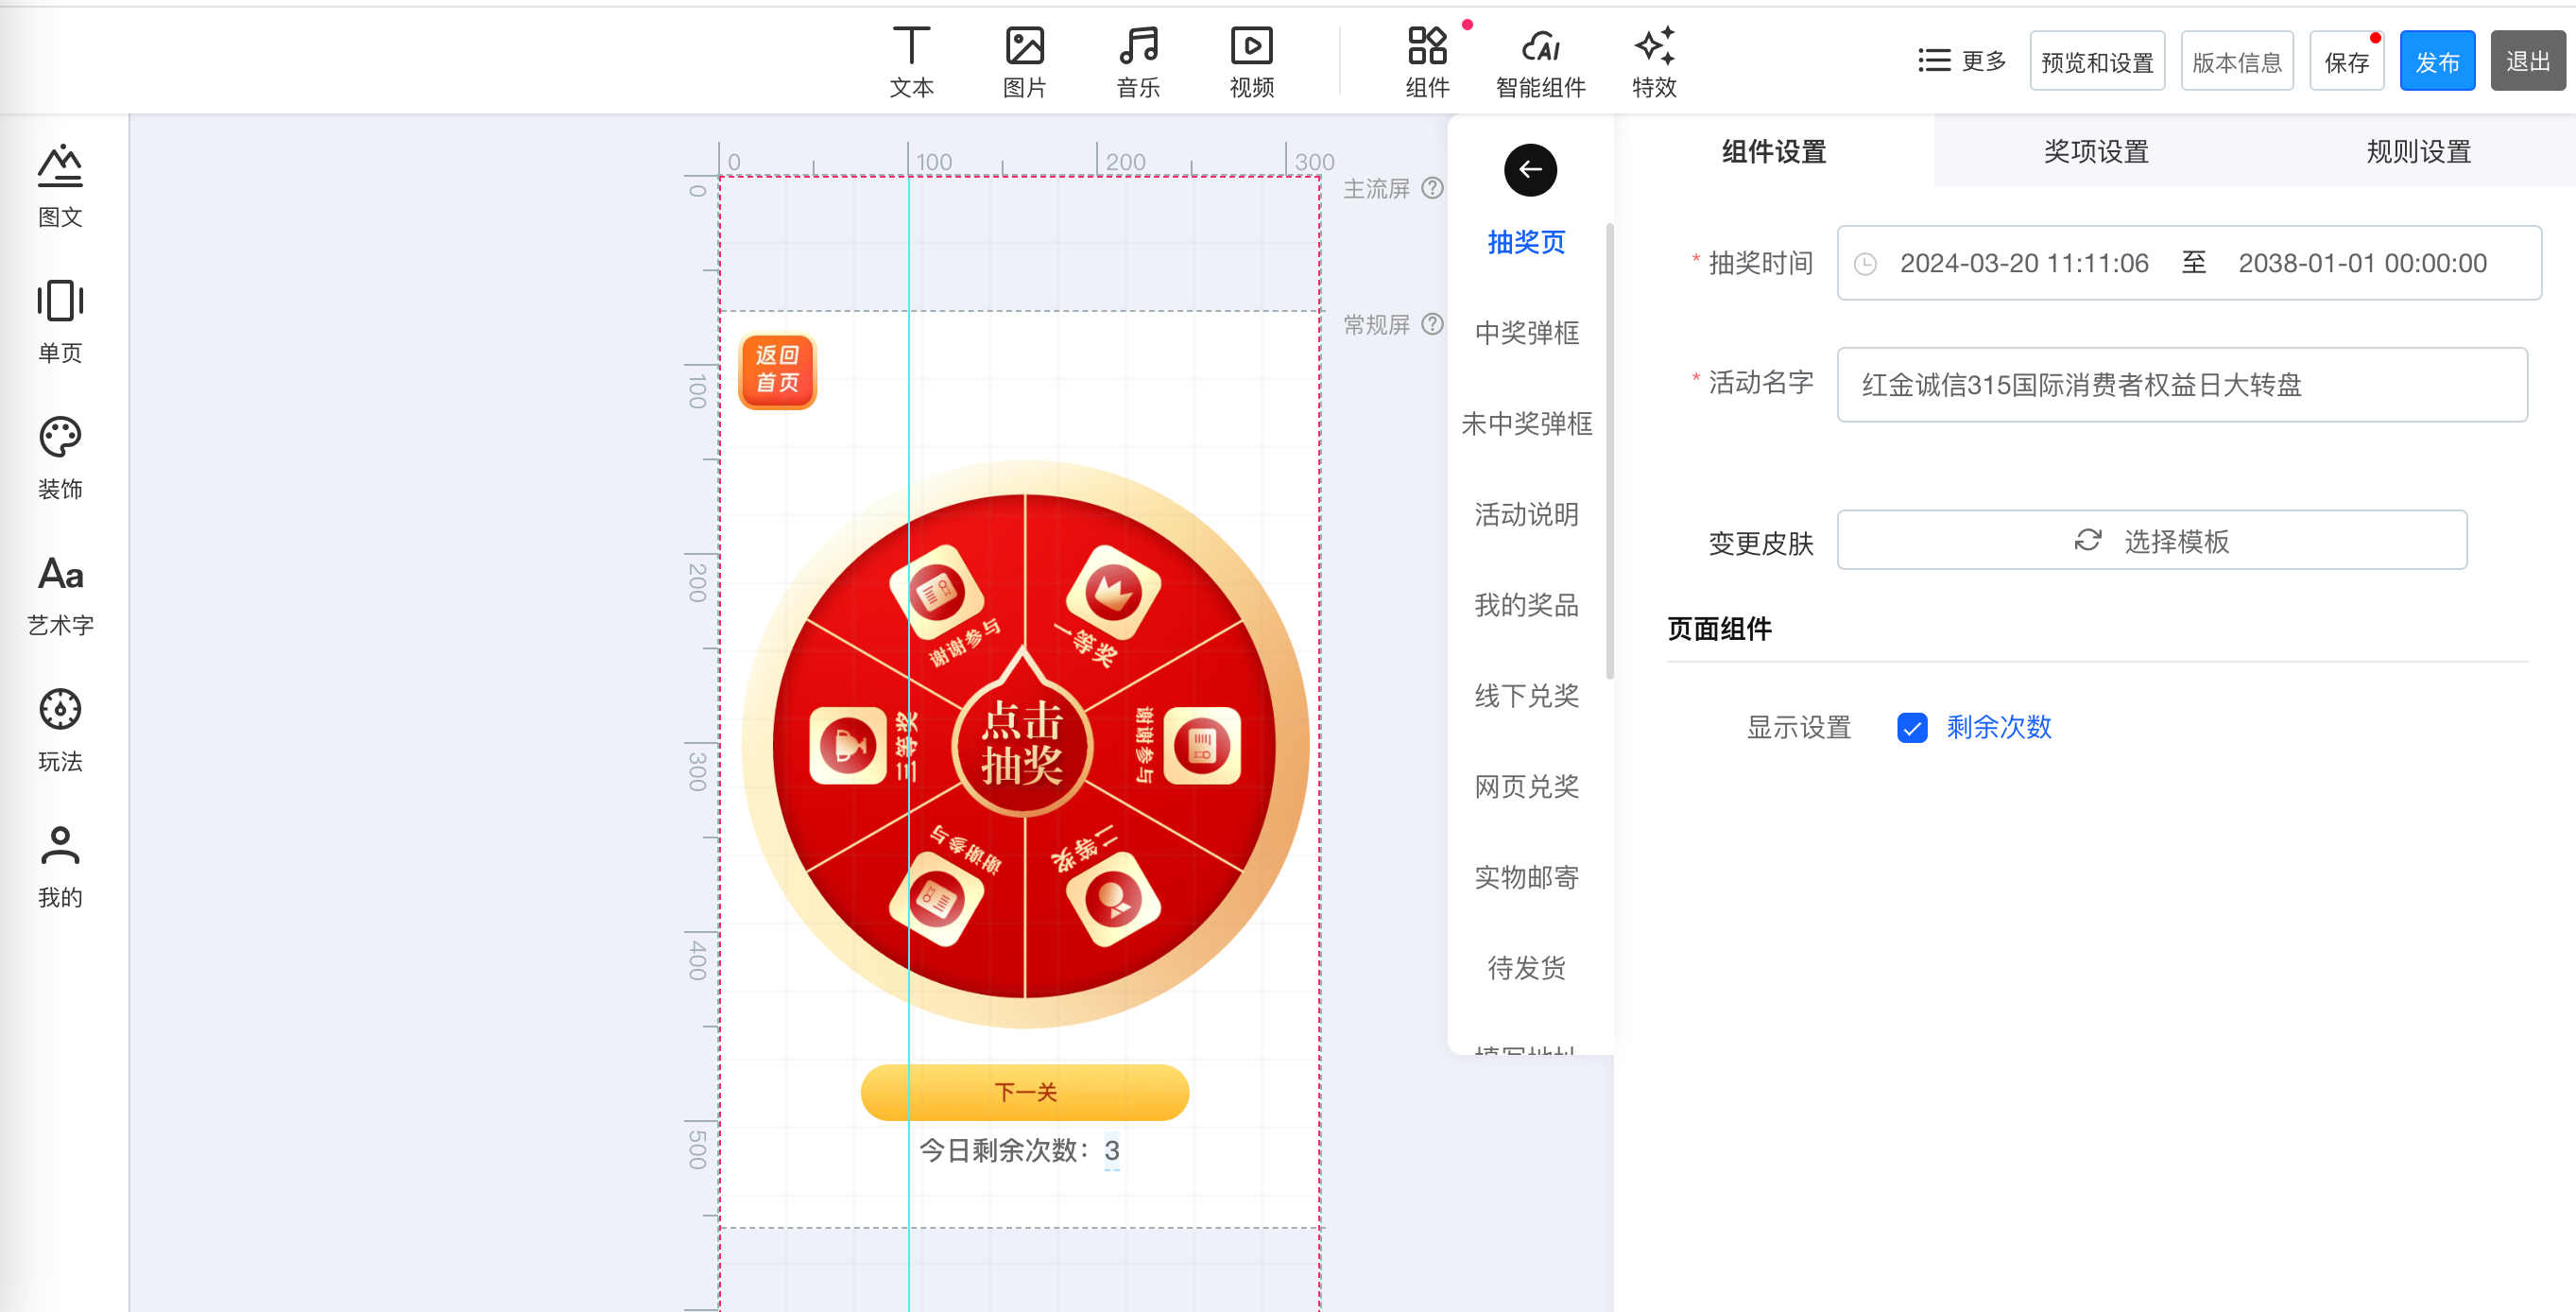Viewport: 2576px width, 1312px height.
Task: Select the 二等奖 prize icon on wheel
Action: (x=1112, y=900)
